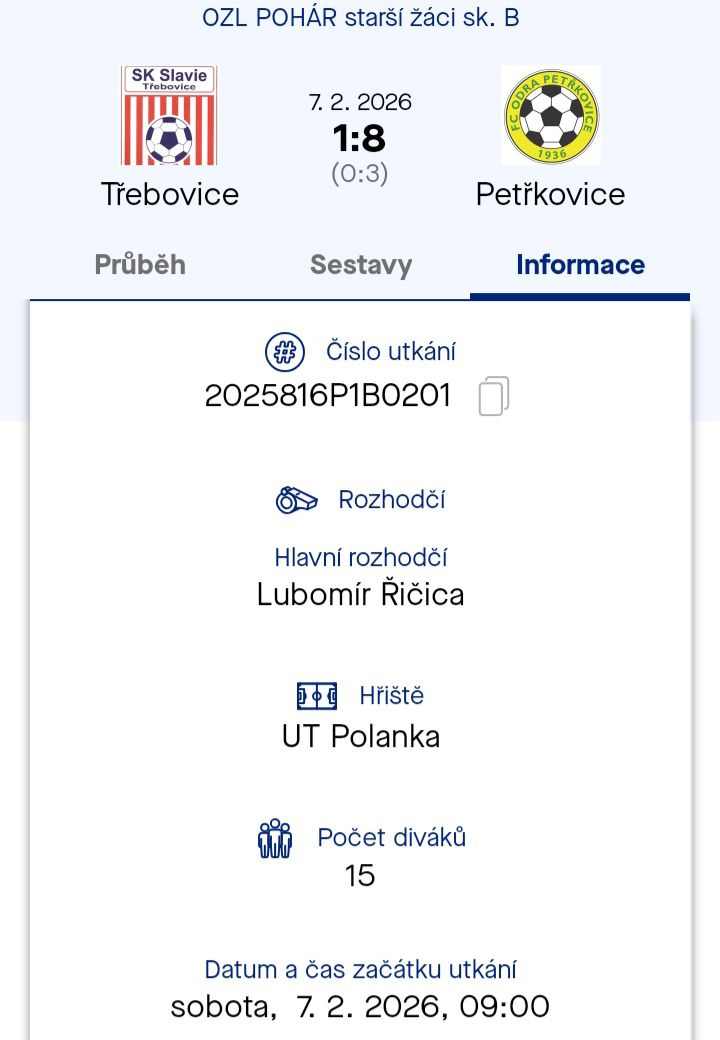Copy the match number with copy icon
The image size is (720, 1040).
pos(494,396)
